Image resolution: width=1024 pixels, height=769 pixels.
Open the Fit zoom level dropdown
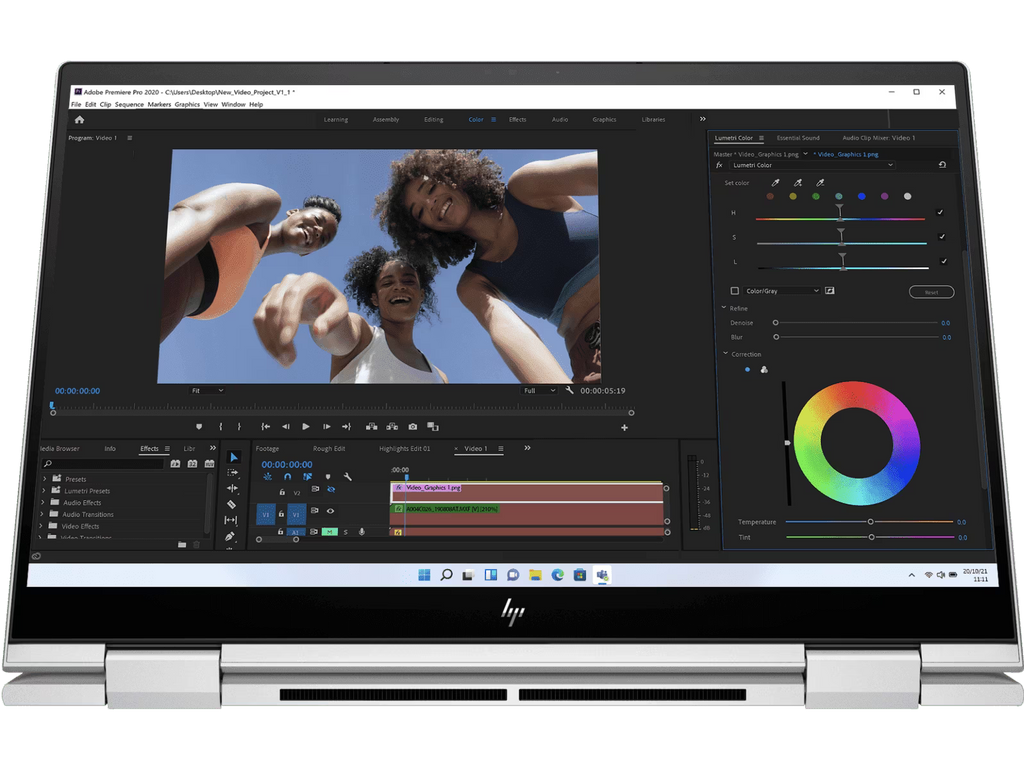click(x=208, y=390)
